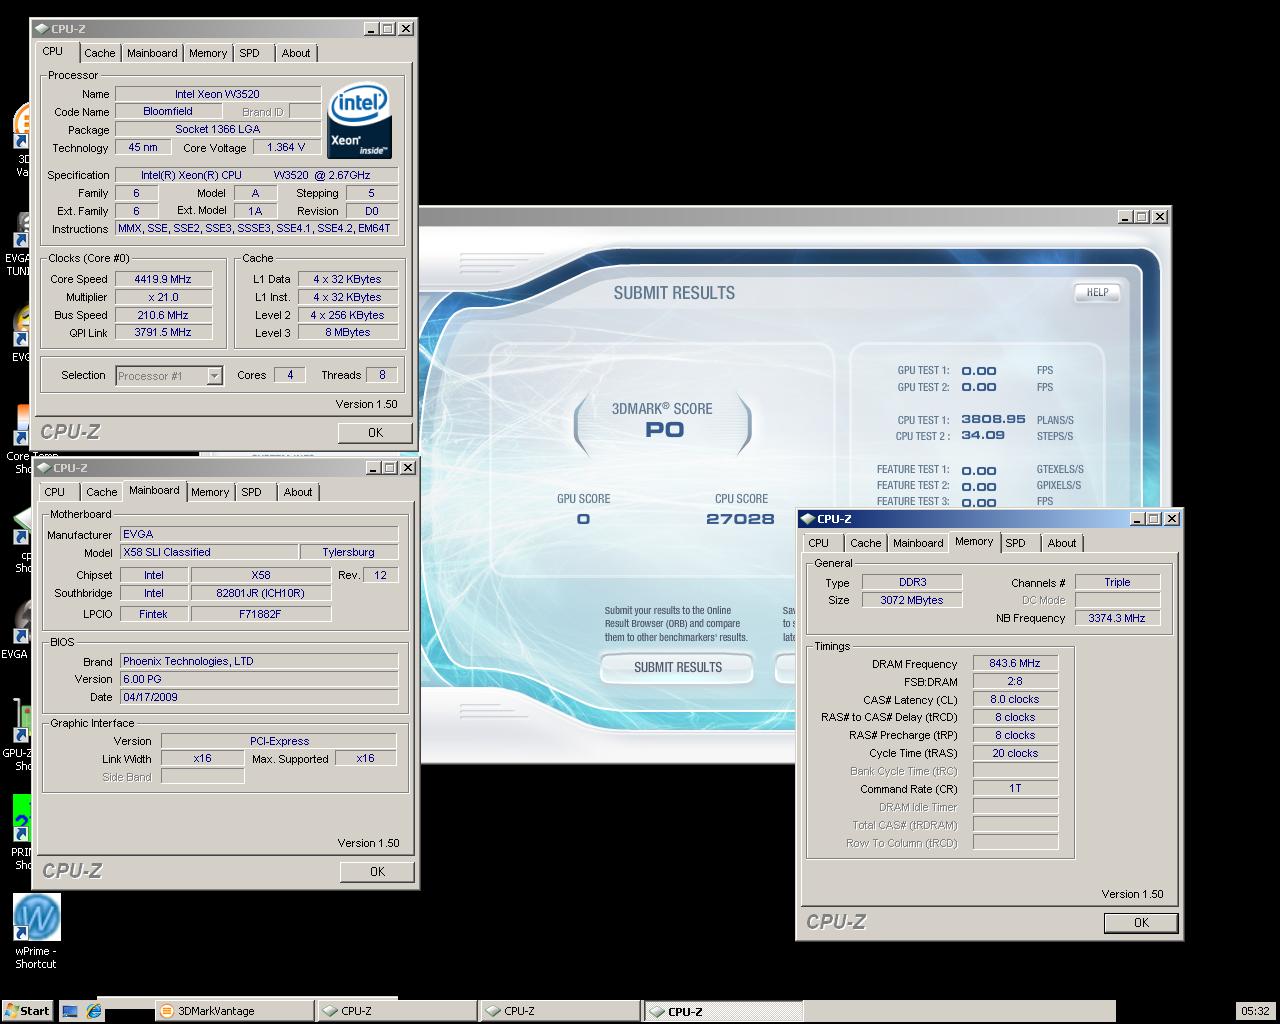Viewport: 1280px width, 1024px height.
Task: Click the Package value Socket 1366 LGA
Action: coord(218,129)
